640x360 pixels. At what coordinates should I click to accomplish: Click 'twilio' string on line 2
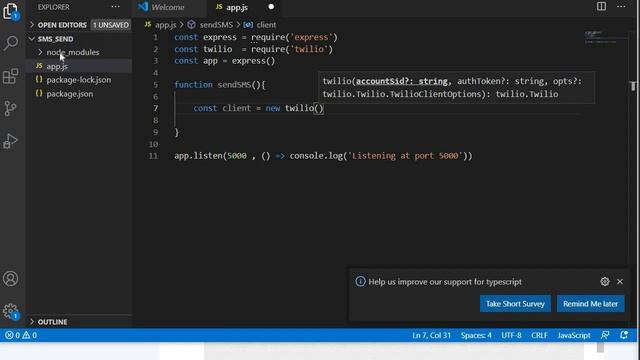pyautogui.click(x=309, y=49)
